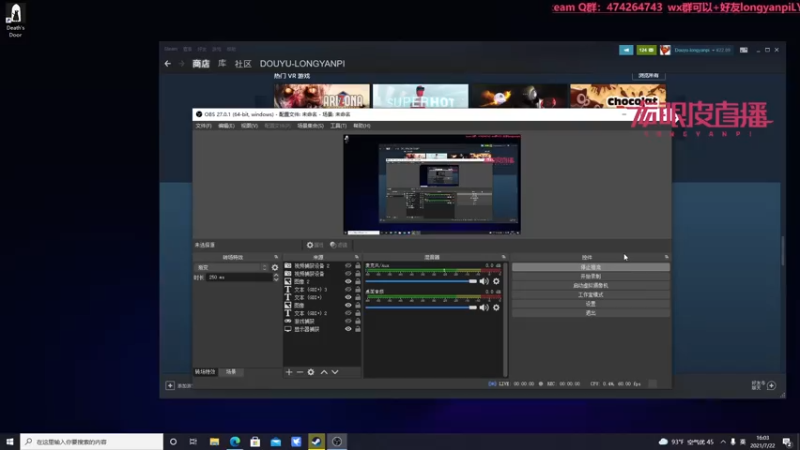Hide the 图像 2 source
The image size is (800, 450).
348,282
